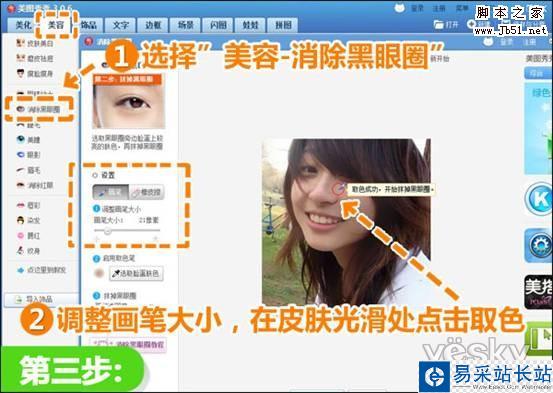This screenshot has width=553, height=393.
Task: Open the 消除红眼 red-eye removal tool
Action: (x=35, y=185)
